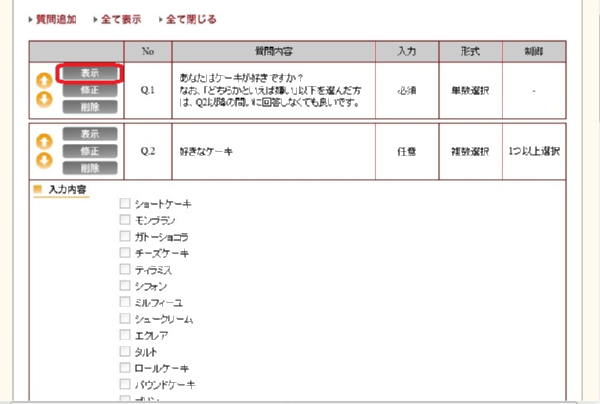Check the ショートケーキ checkbox
The height and width of the screenshot is (404, 600).
tap(125, 204)
